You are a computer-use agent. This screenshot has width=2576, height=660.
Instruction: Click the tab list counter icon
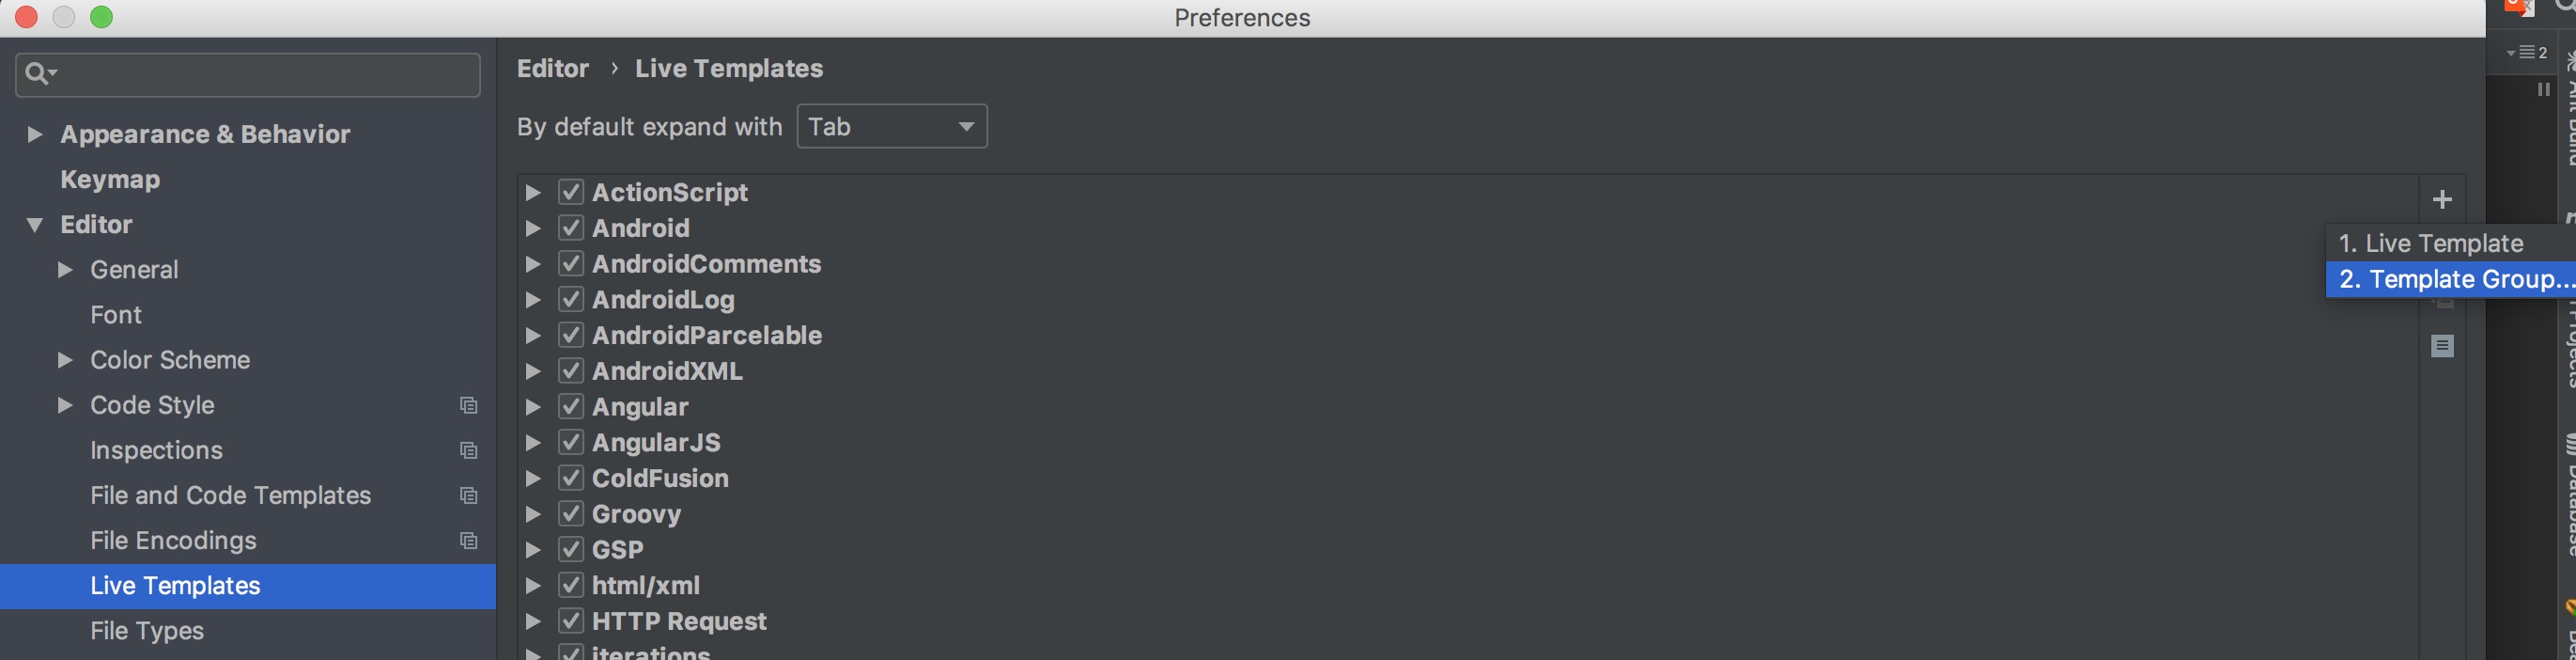(2525, 52)
